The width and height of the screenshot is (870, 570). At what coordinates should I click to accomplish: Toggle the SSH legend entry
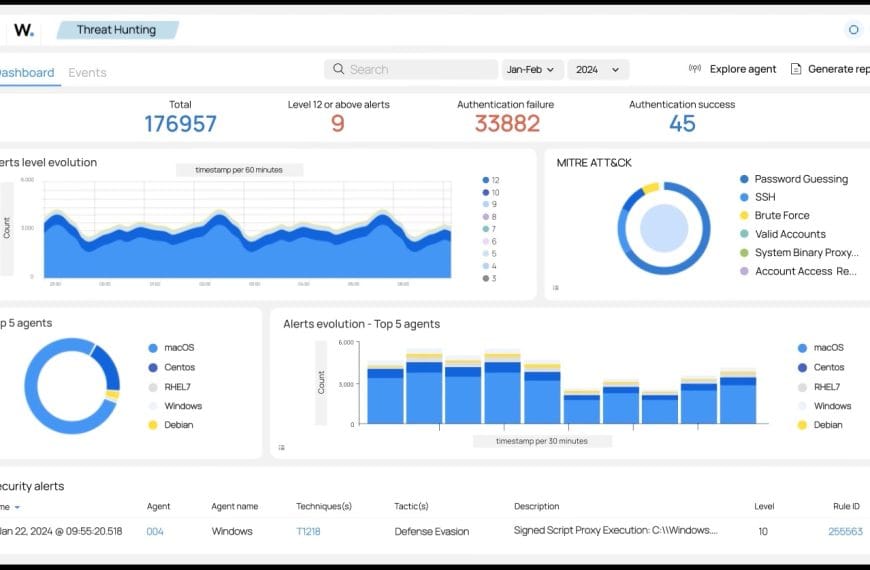(x=757, y=197)
